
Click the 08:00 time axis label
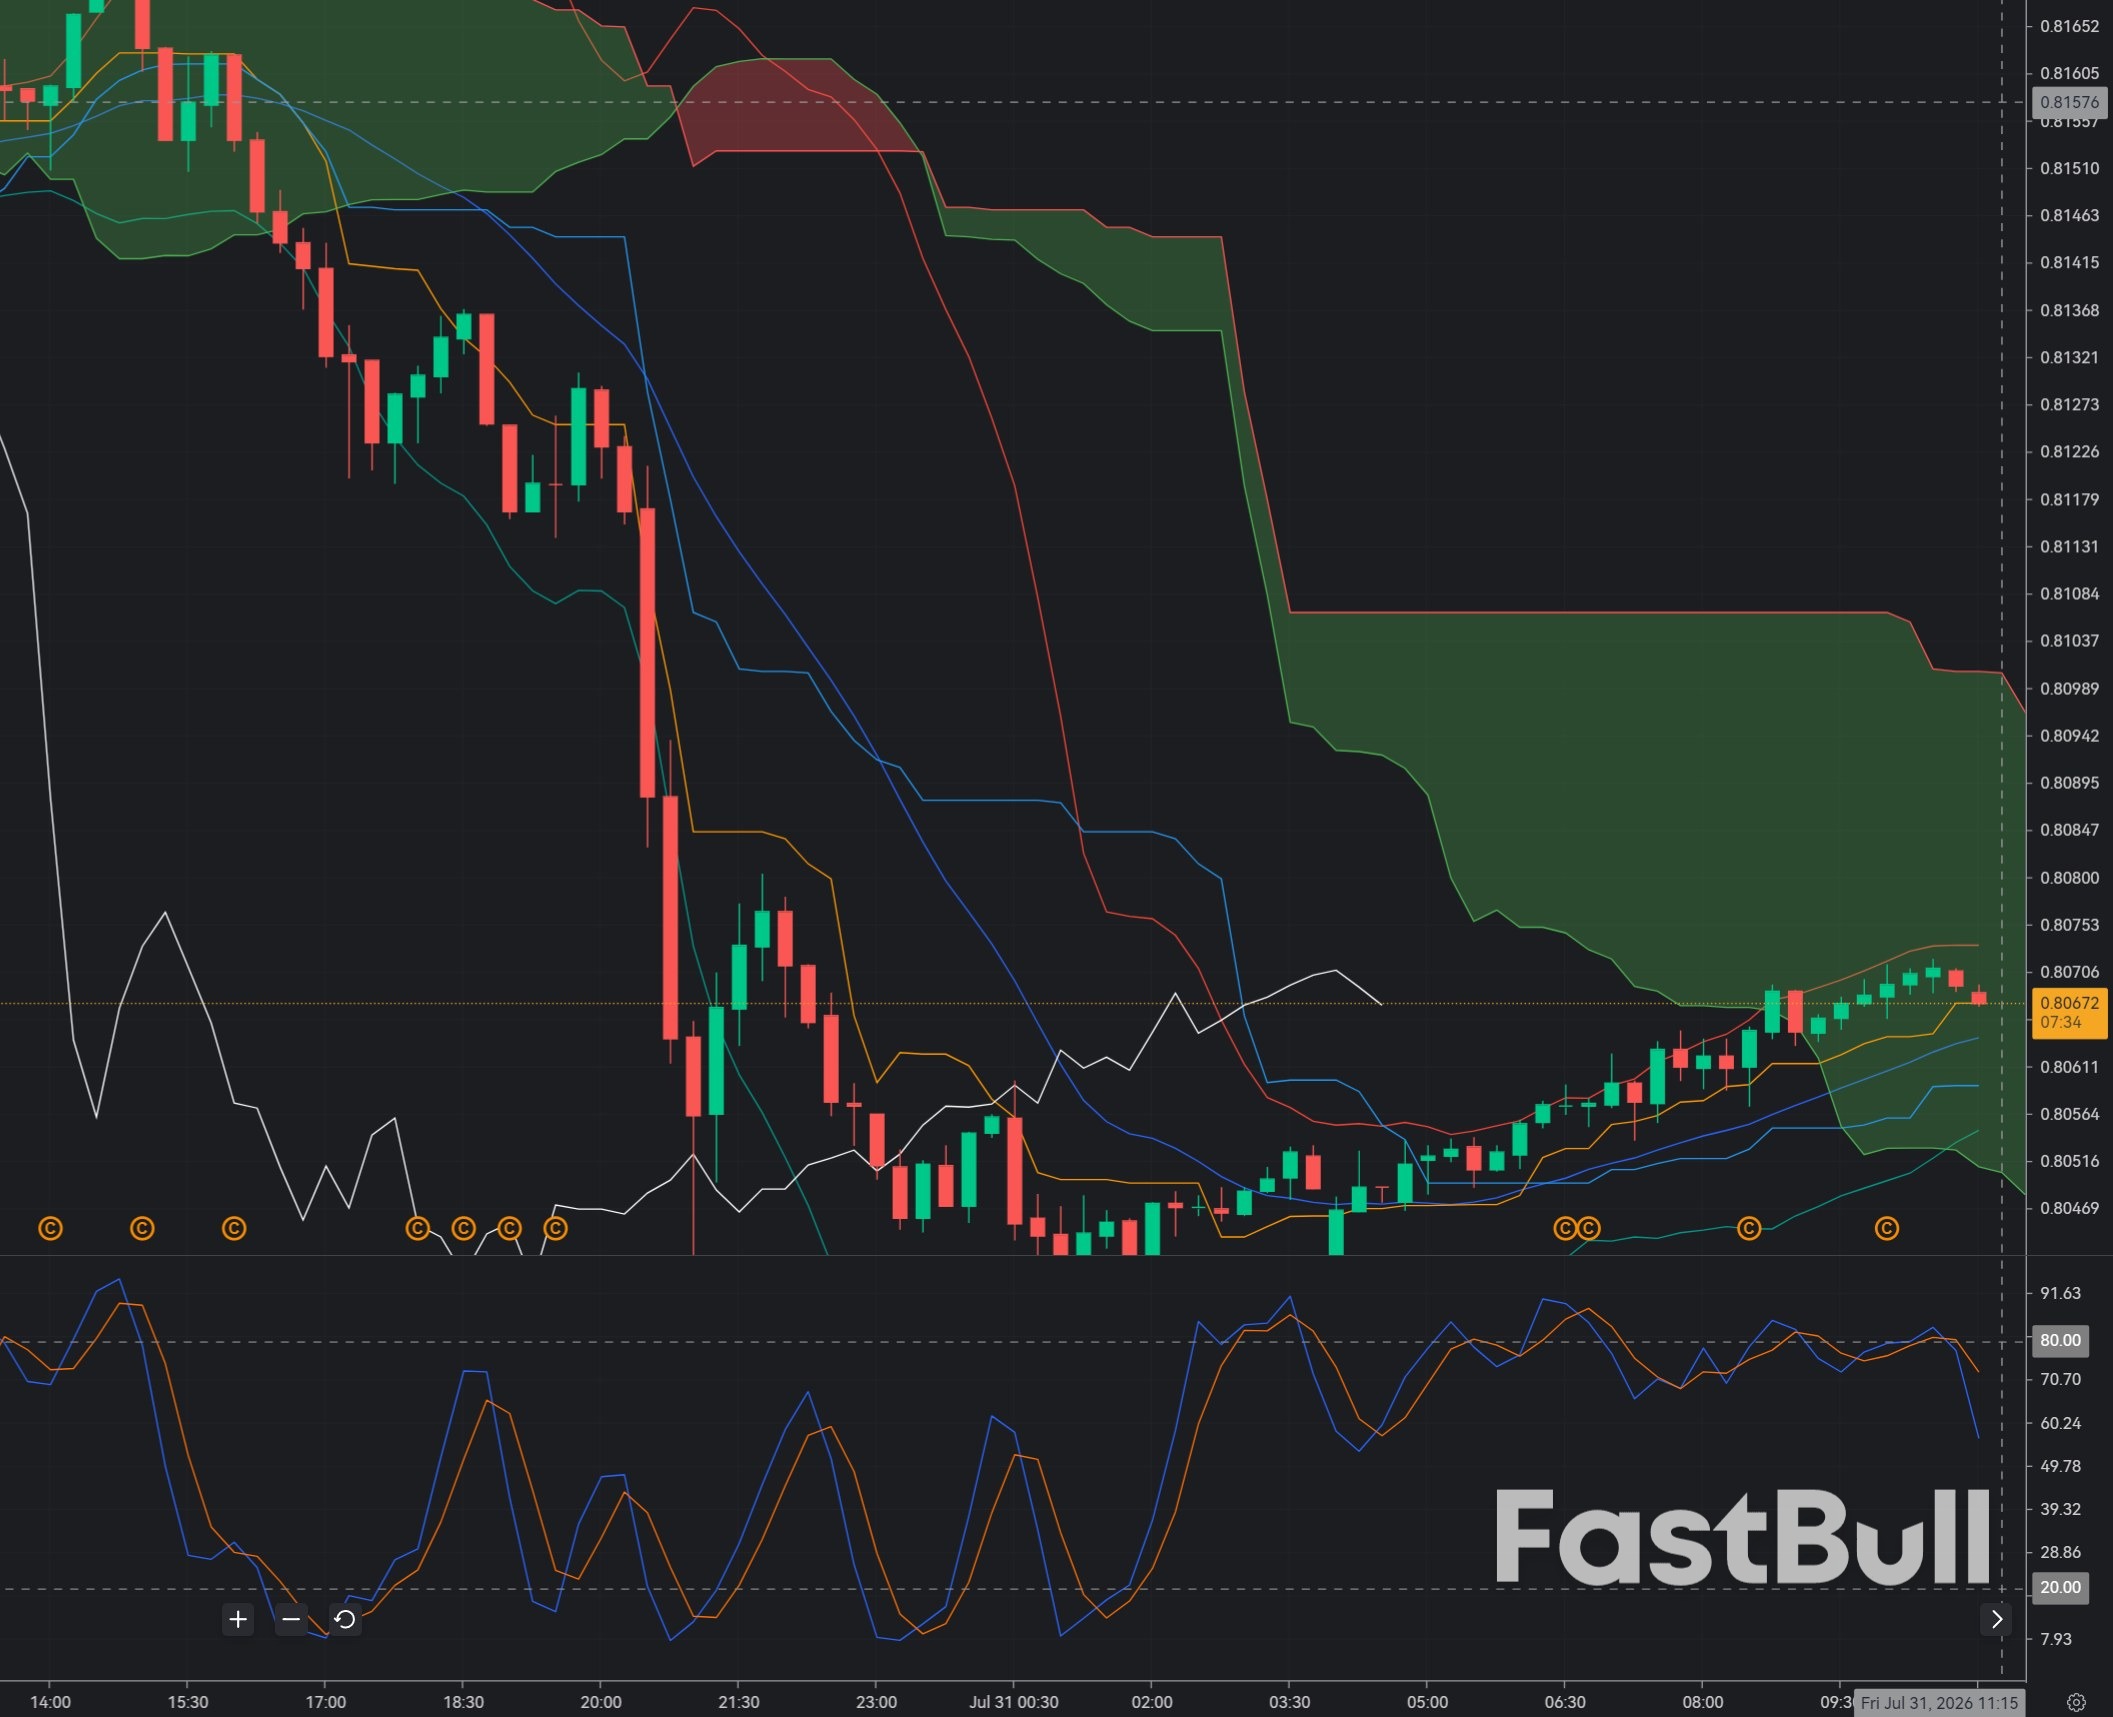click(1703, 1702)
